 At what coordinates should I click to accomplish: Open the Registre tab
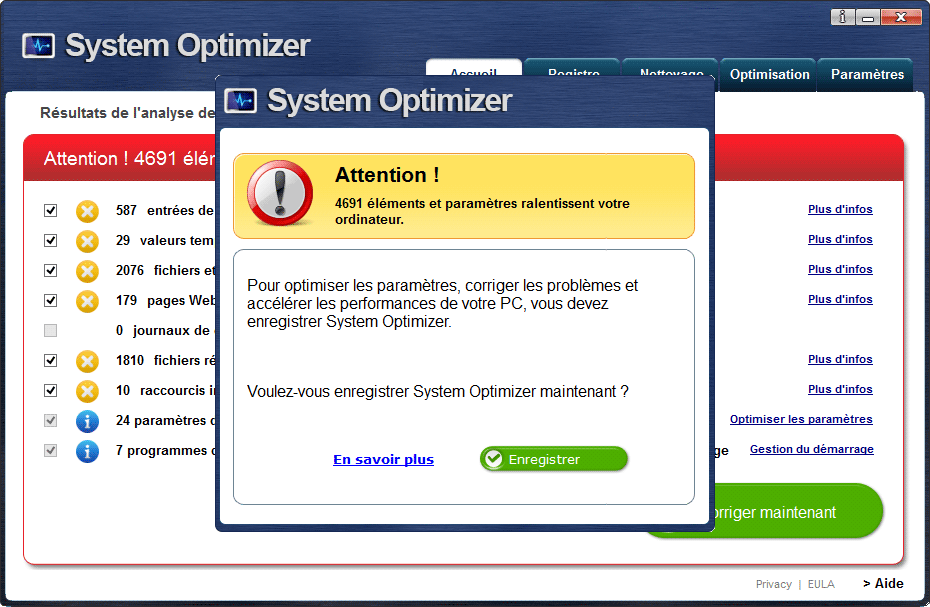pos(573,68)
